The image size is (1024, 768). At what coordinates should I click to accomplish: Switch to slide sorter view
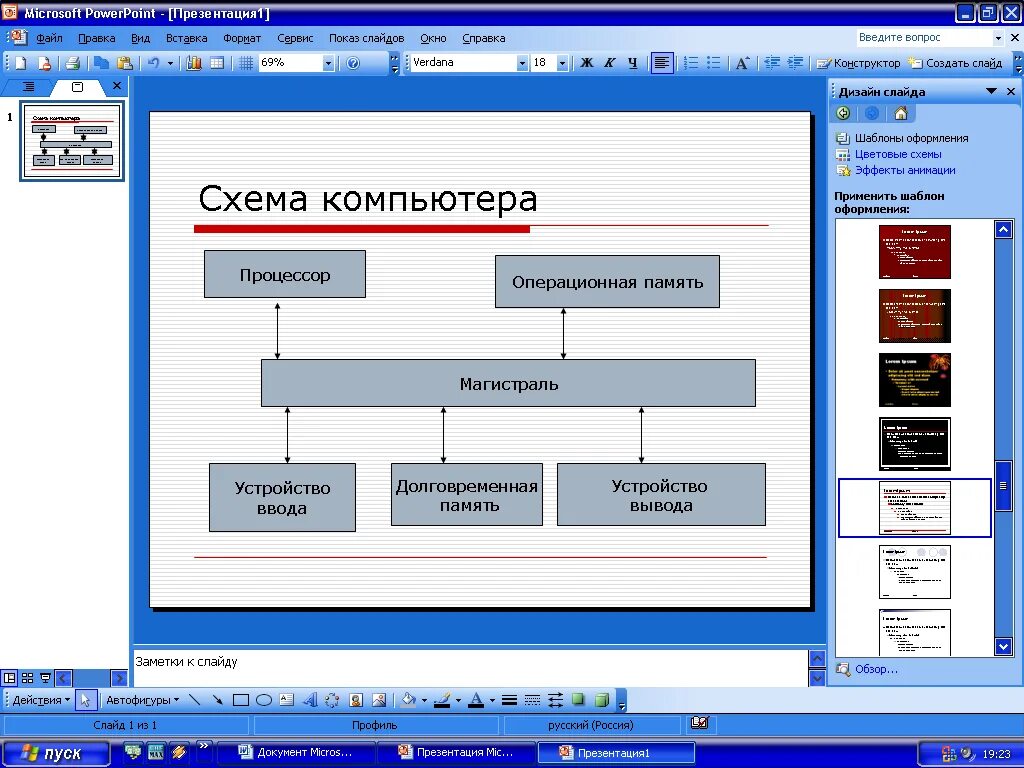(27, 678)
